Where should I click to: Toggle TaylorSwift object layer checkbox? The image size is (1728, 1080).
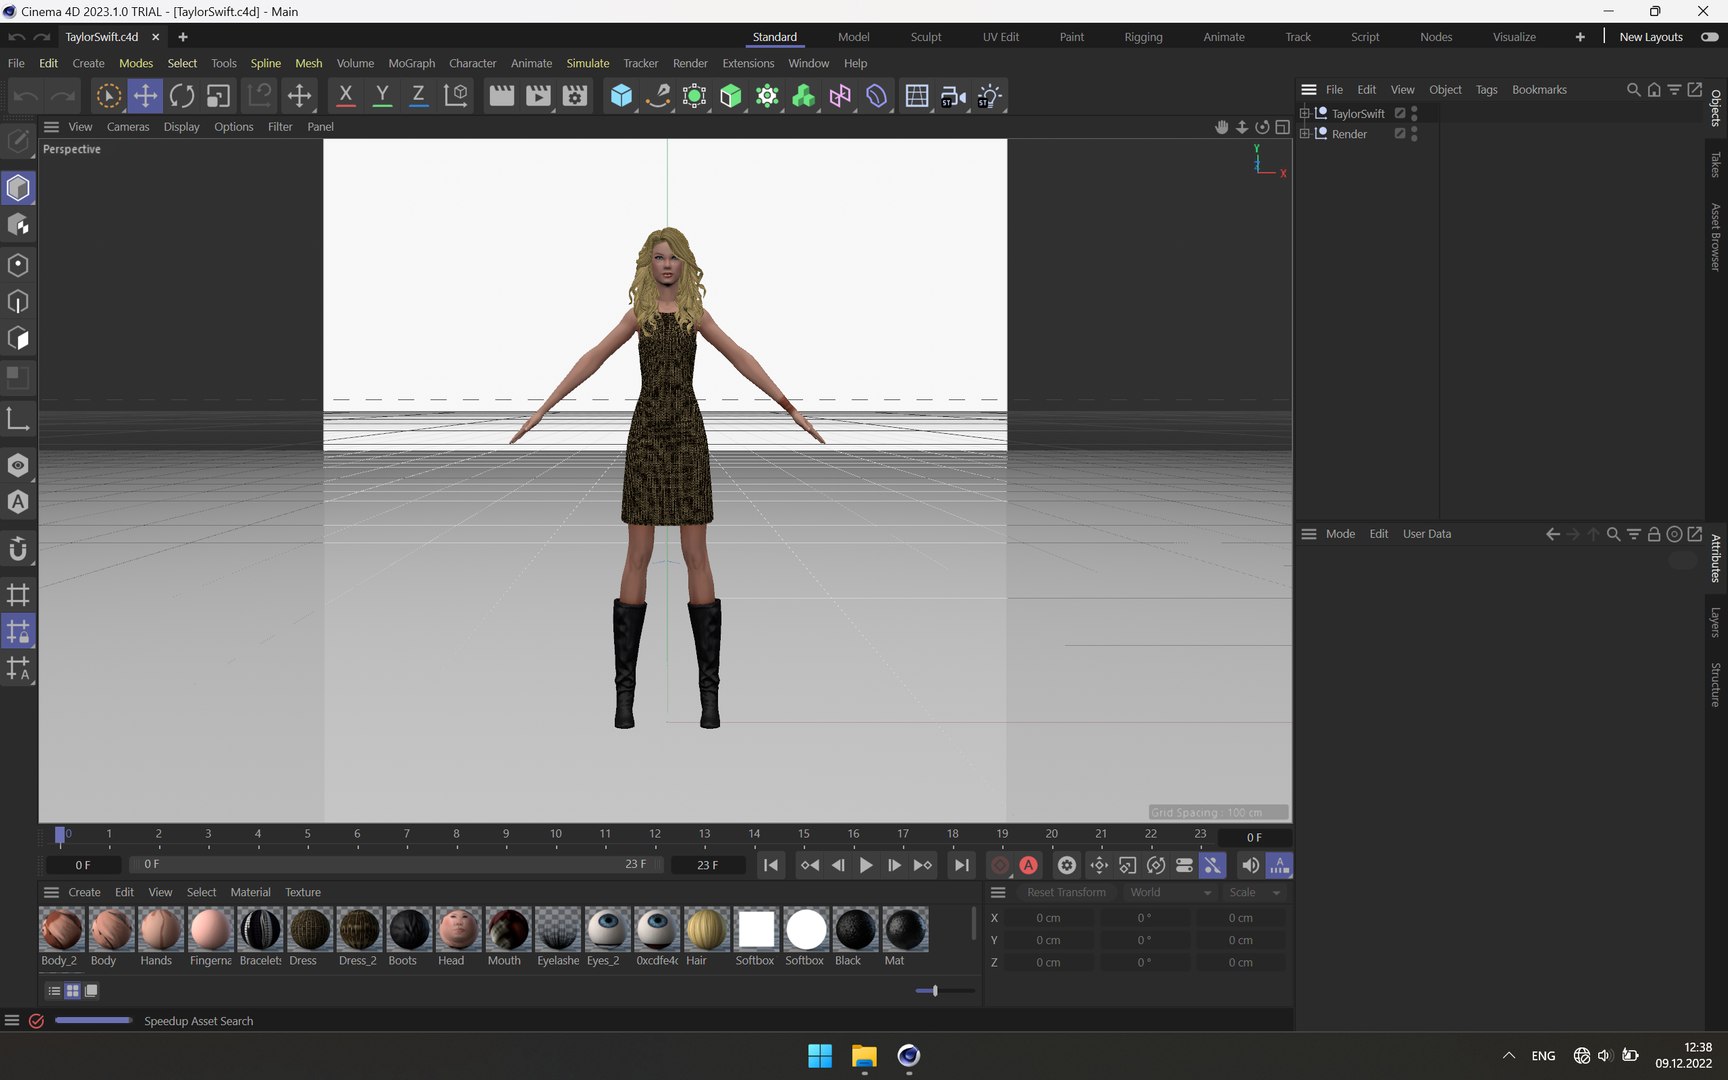click(1400, 113)
